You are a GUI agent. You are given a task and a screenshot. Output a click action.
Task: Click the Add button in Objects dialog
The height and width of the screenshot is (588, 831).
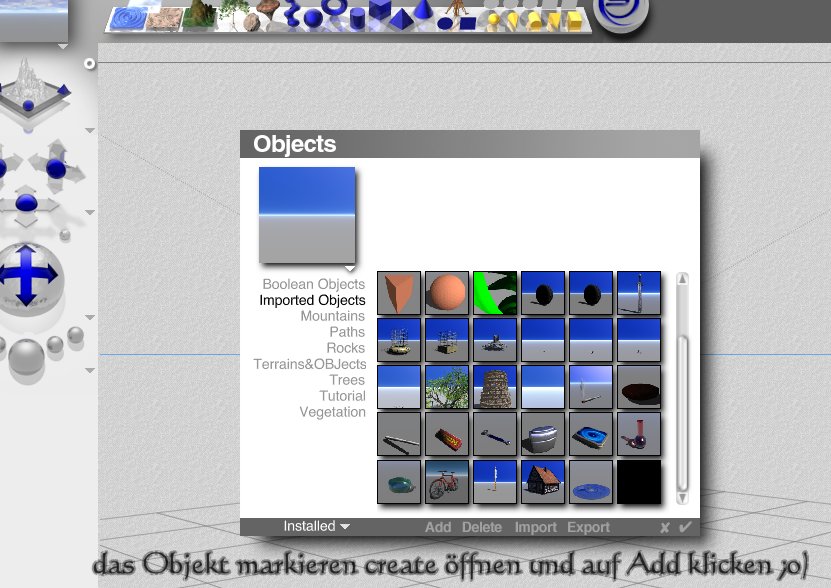438,528
